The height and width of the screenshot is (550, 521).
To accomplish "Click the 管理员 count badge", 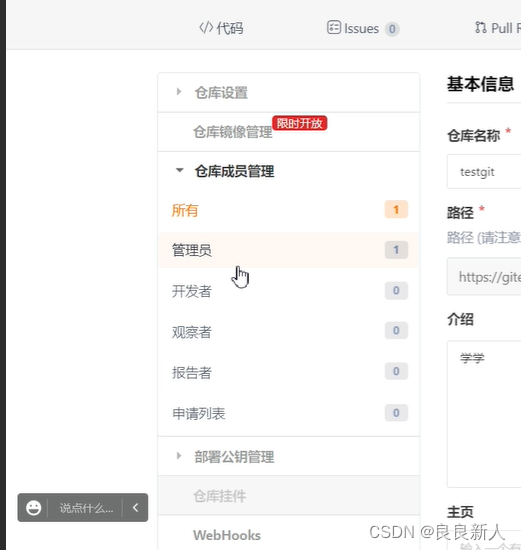I will click(396, 250).
